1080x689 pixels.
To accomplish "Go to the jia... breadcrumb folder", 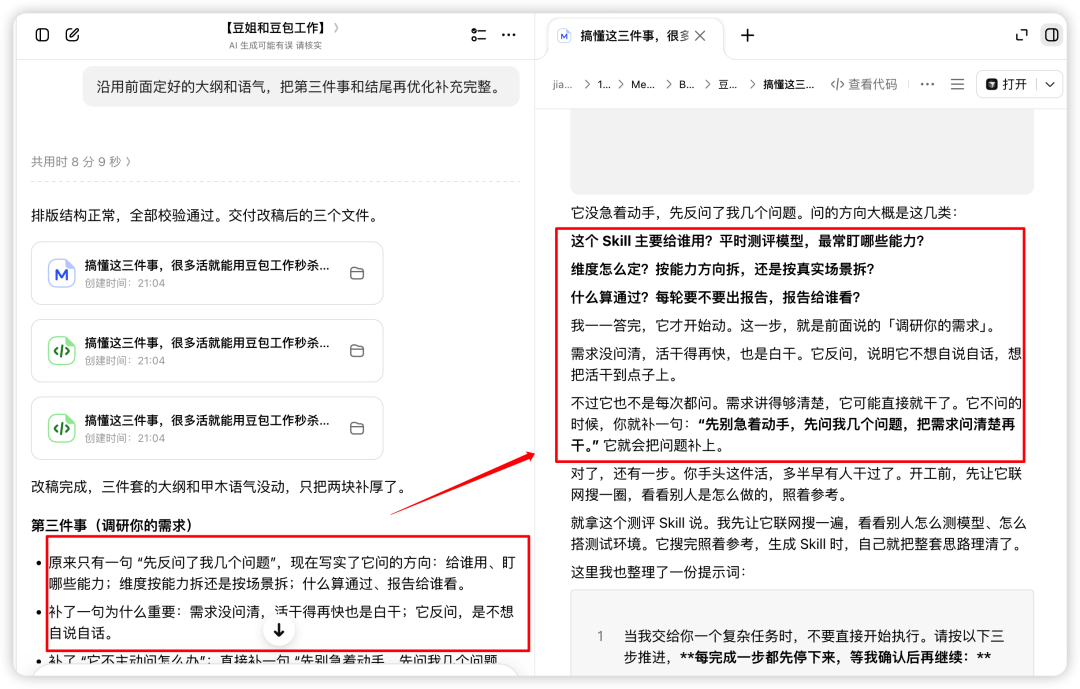I will click(x=562, y=84).
